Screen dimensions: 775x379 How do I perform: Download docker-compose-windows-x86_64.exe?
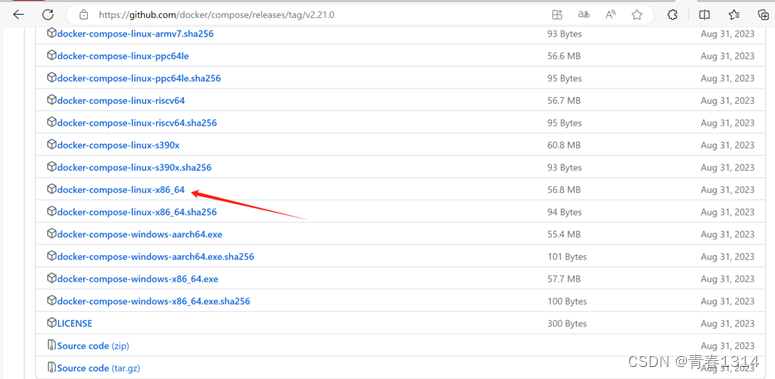coord(137,279)
